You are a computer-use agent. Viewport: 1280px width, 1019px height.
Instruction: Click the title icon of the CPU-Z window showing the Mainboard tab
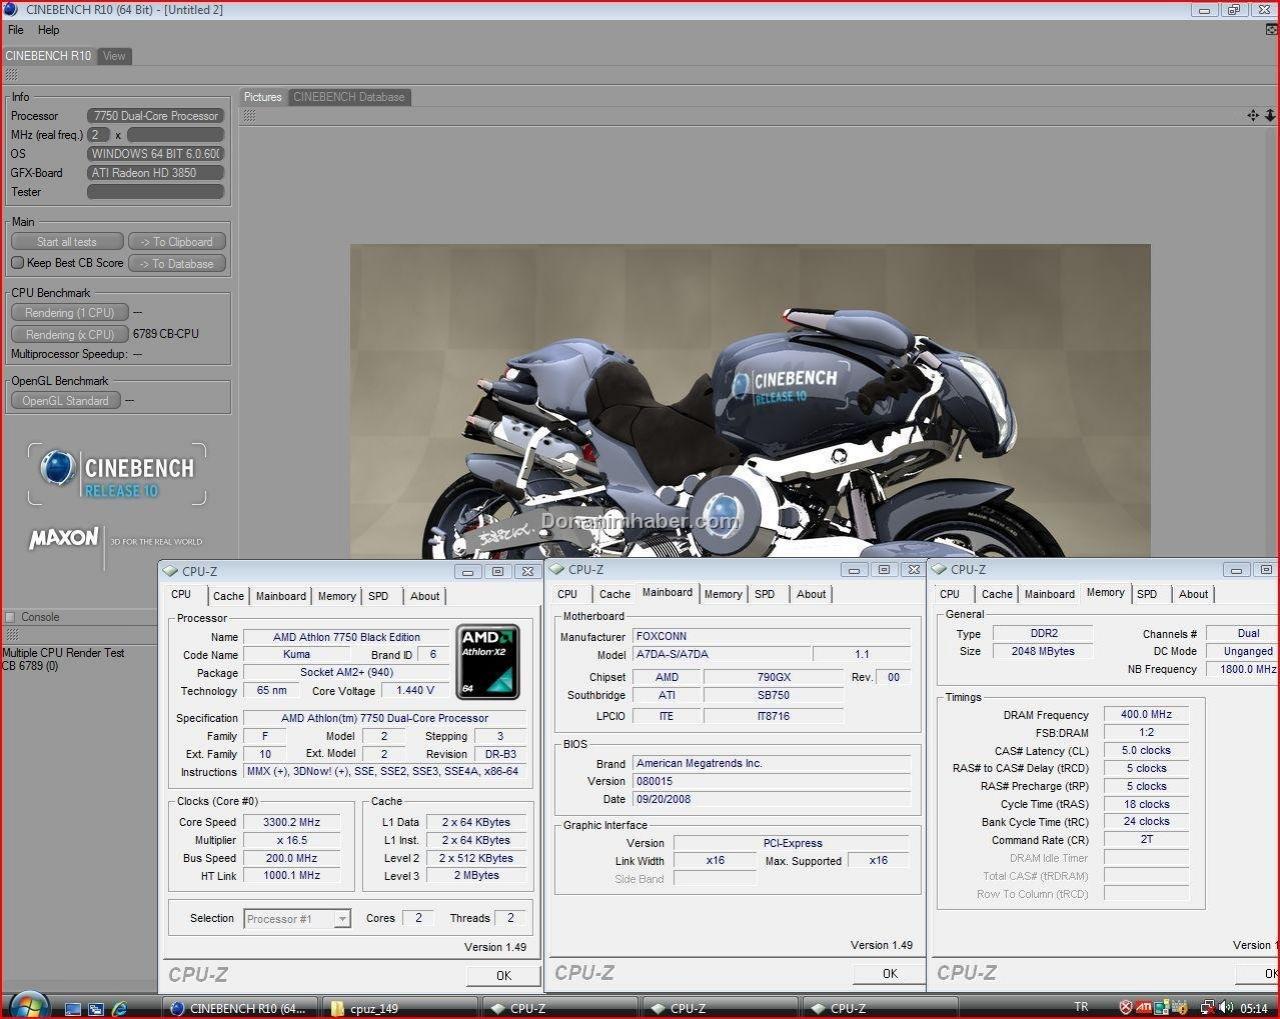coord(557,569)
